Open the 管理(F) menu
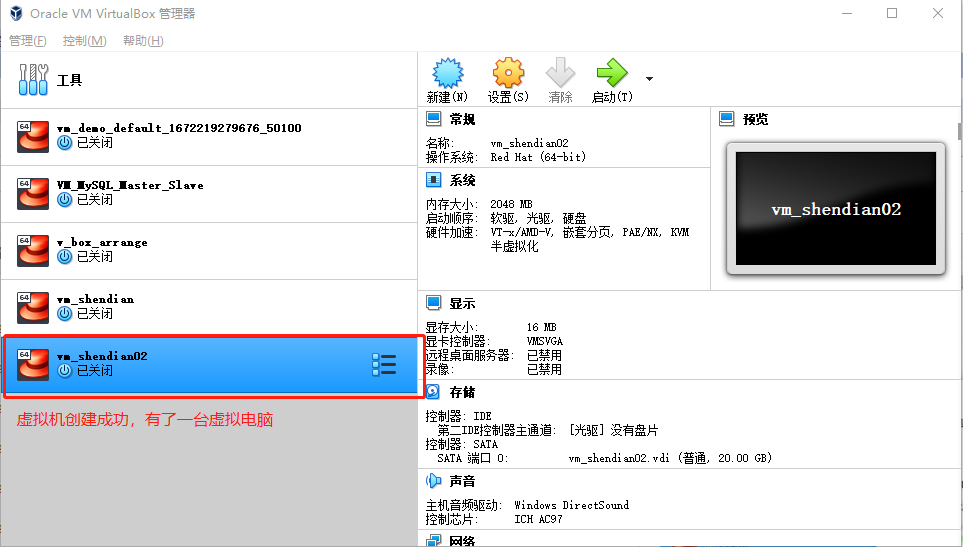The width and height of the screenshot is (963, 547). pyautogui.click(x=28, y=41)
